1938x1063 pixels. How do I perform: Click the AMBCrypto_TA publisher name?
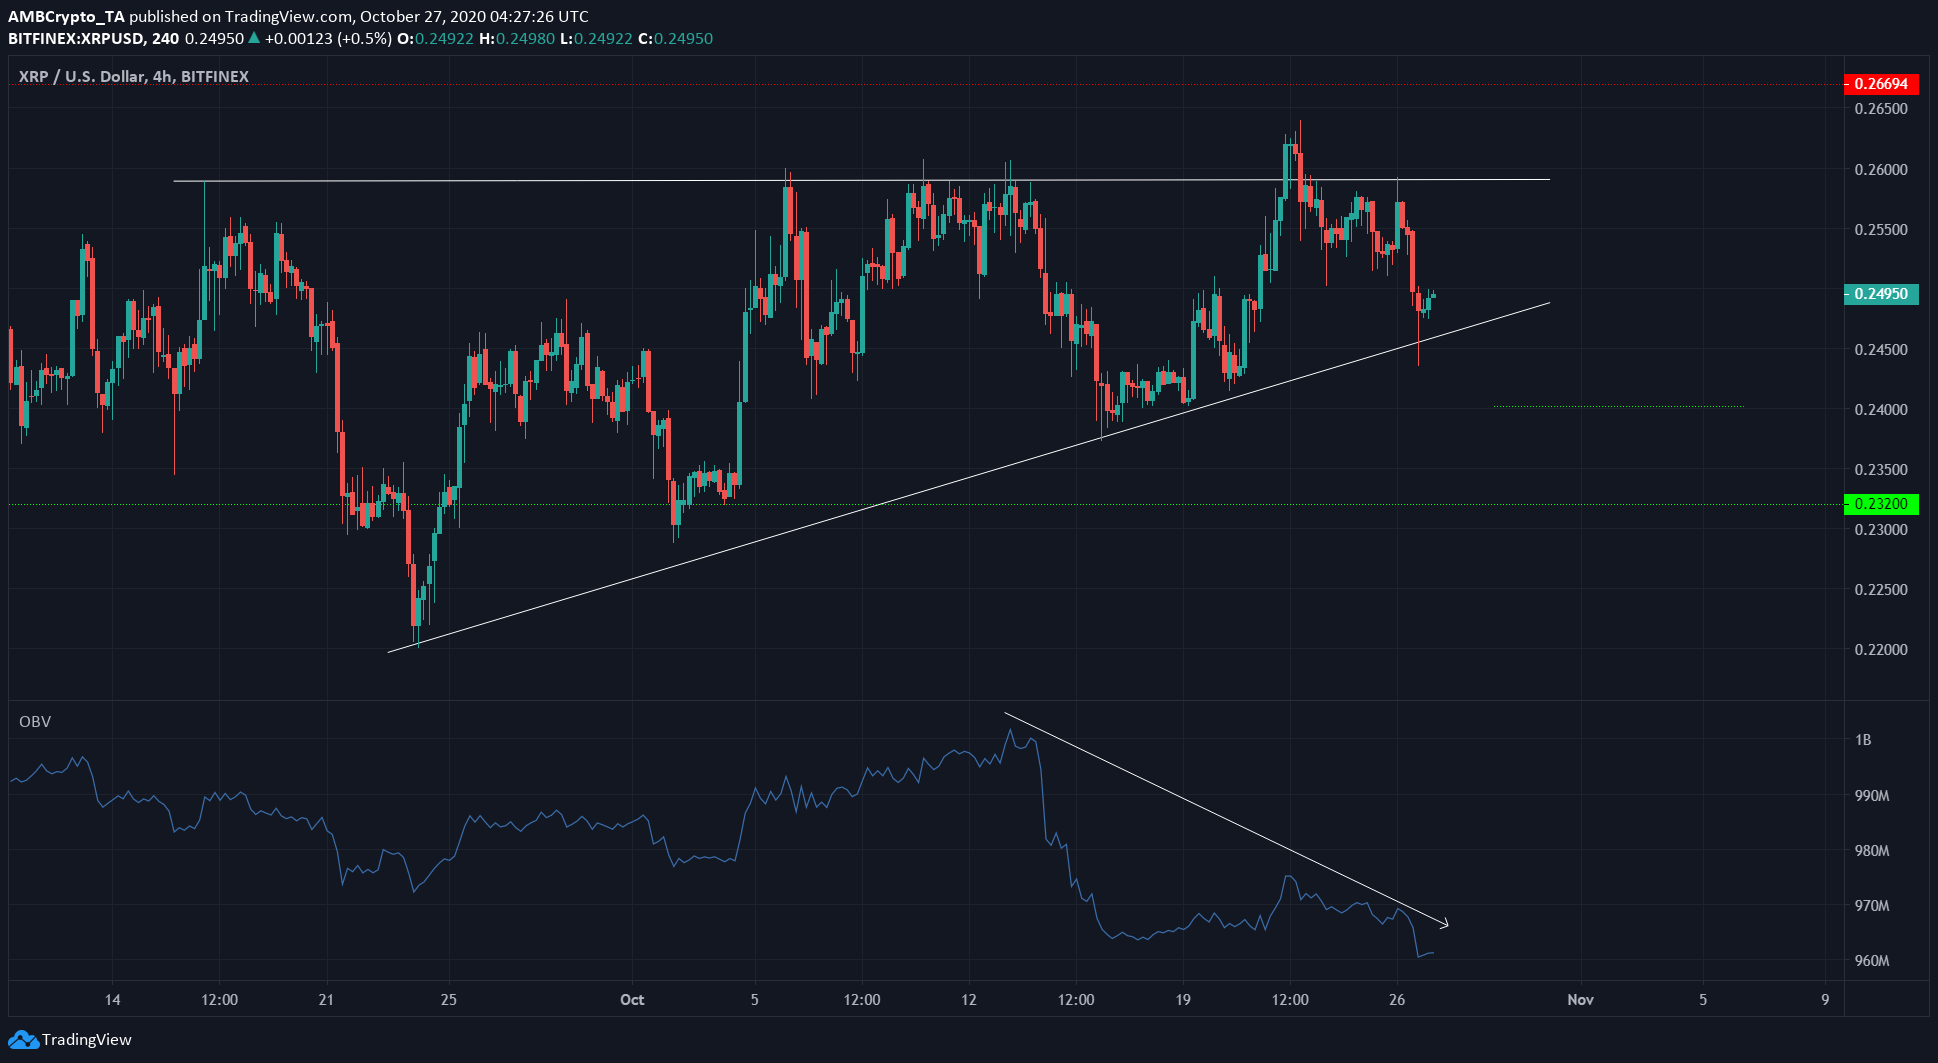[66, 17]
